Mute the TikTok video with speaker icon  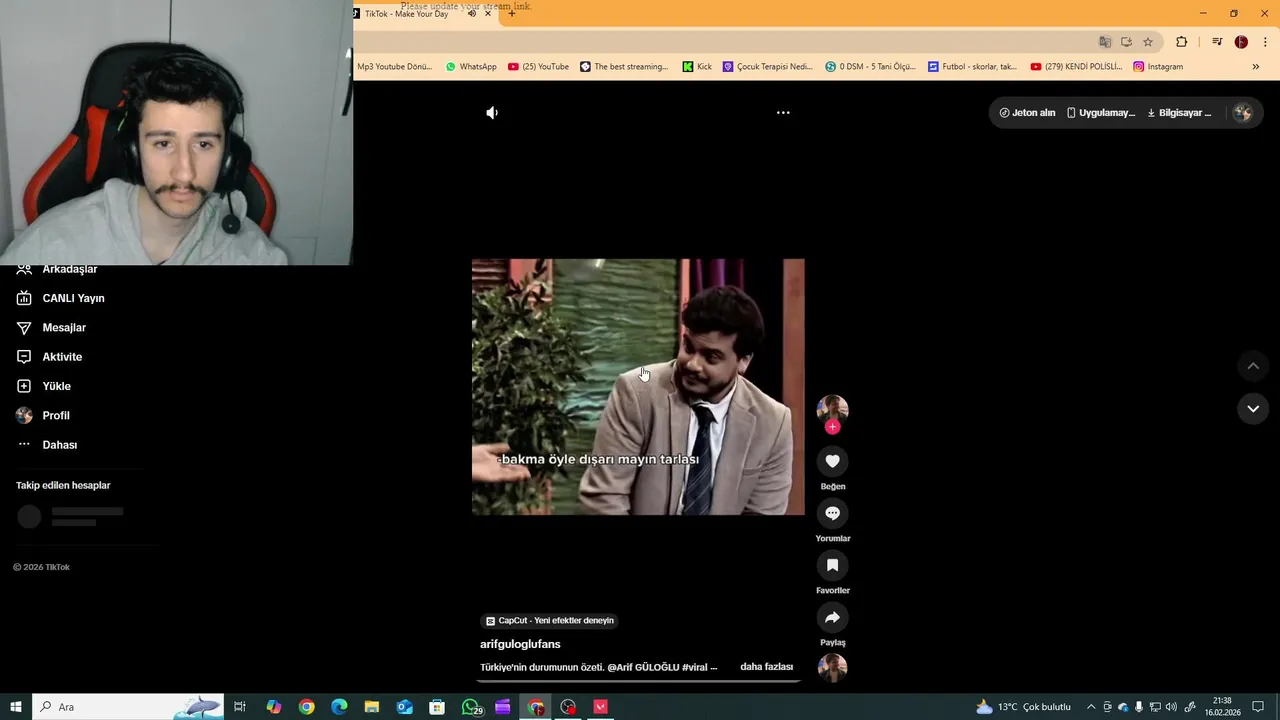coord(491,113)
